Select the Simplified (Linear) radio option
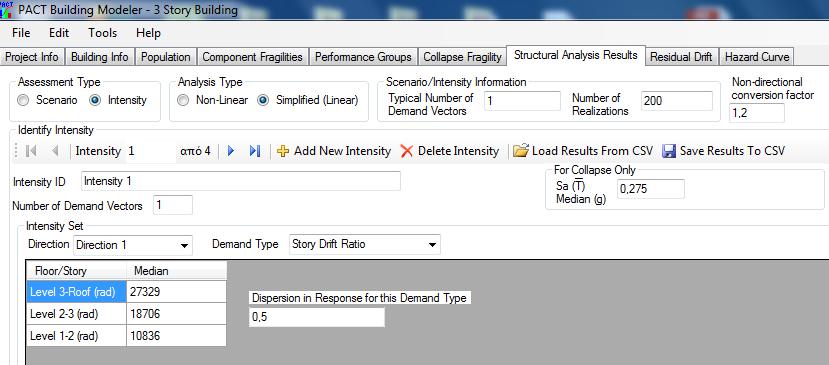This screenshot has width=829, height=365. pos(263,101)
